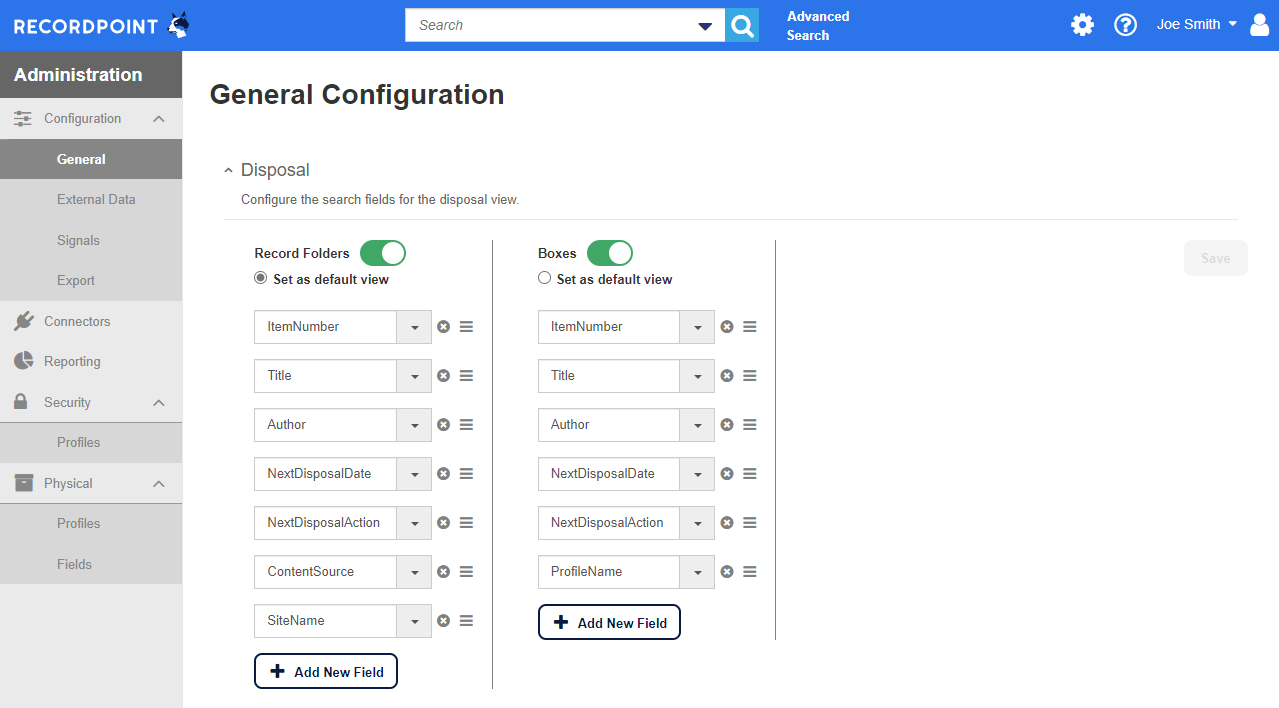Click reorder handle for Boxes NextDisposalAction

(750, 523)
